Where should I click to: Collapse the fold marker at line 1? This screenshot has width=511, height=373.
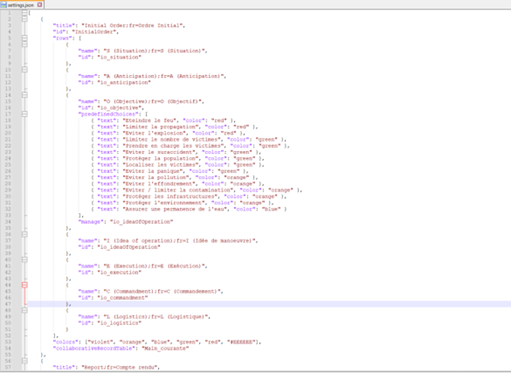point(25,13)
